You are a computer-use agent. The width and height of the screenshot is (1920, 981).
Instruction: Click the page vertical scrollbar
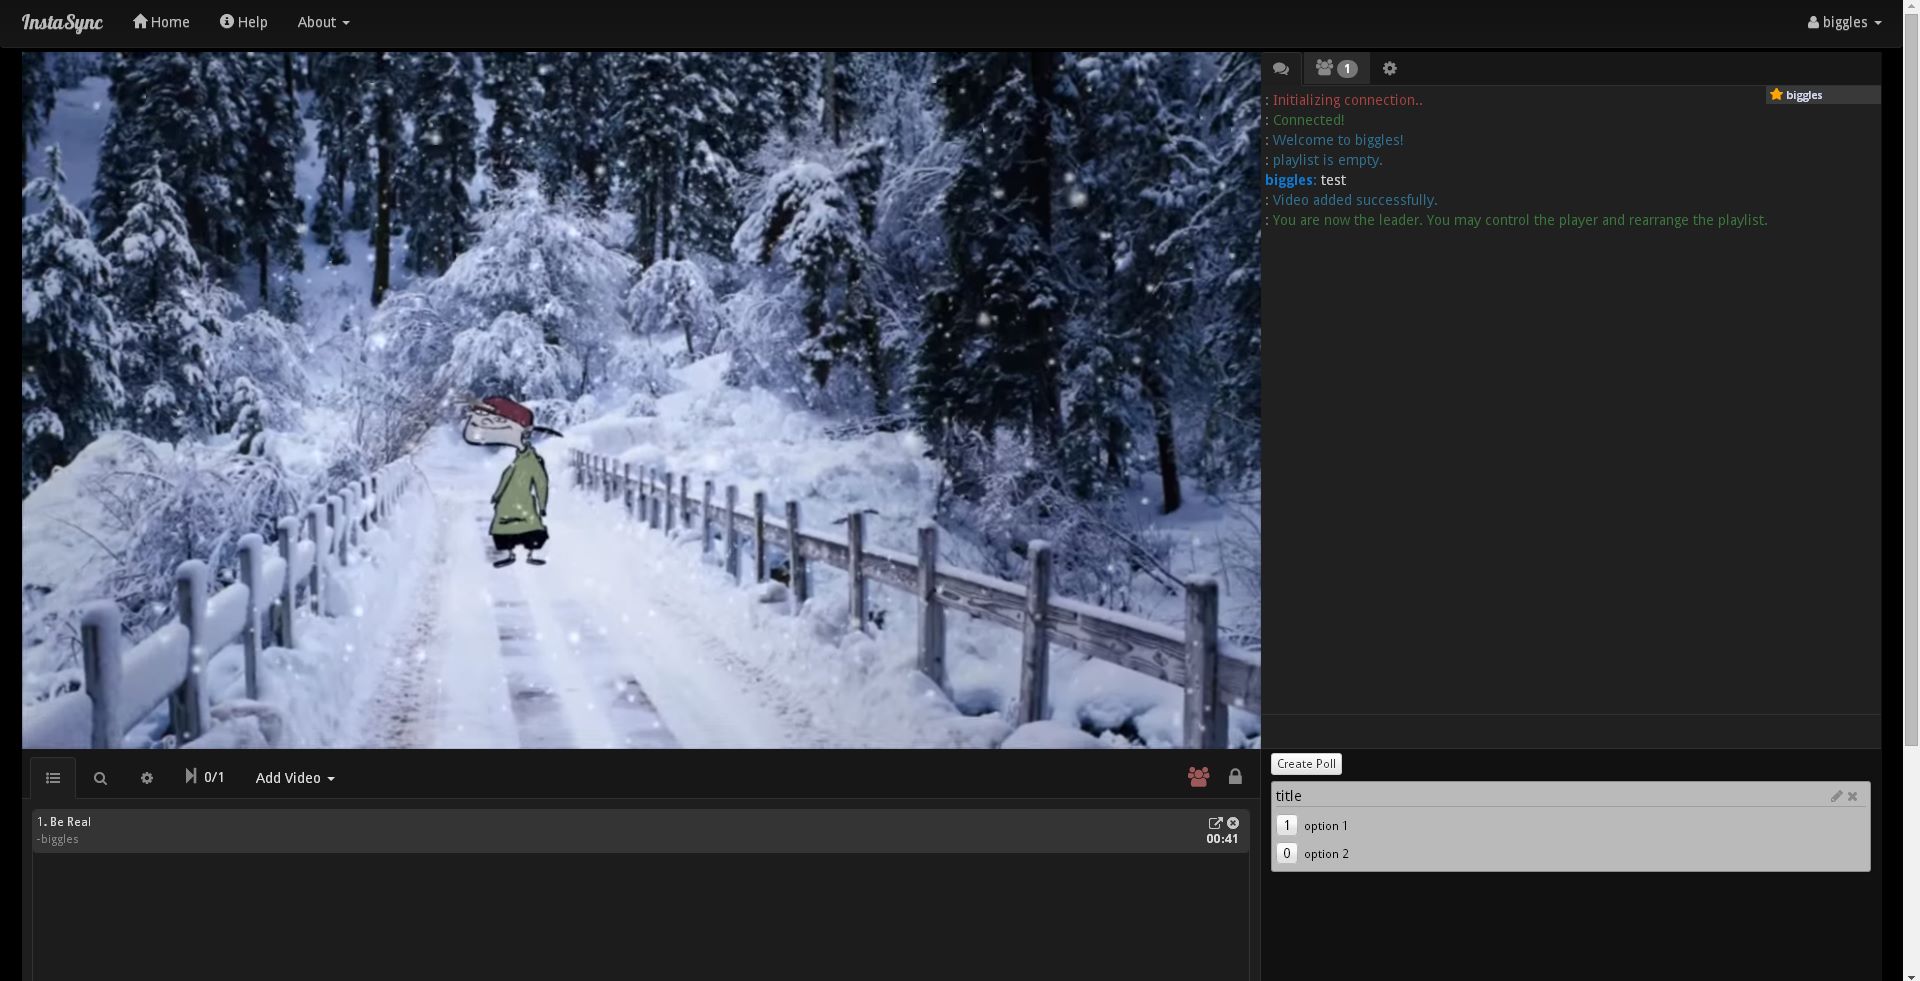tap(1911, 400)
